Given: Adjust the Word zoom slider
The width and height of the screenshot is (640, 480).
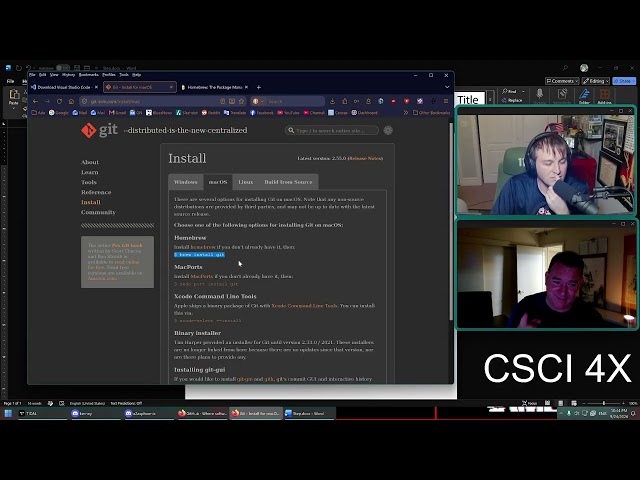Looking at the screenshot, I should click(x=604, y=403).
